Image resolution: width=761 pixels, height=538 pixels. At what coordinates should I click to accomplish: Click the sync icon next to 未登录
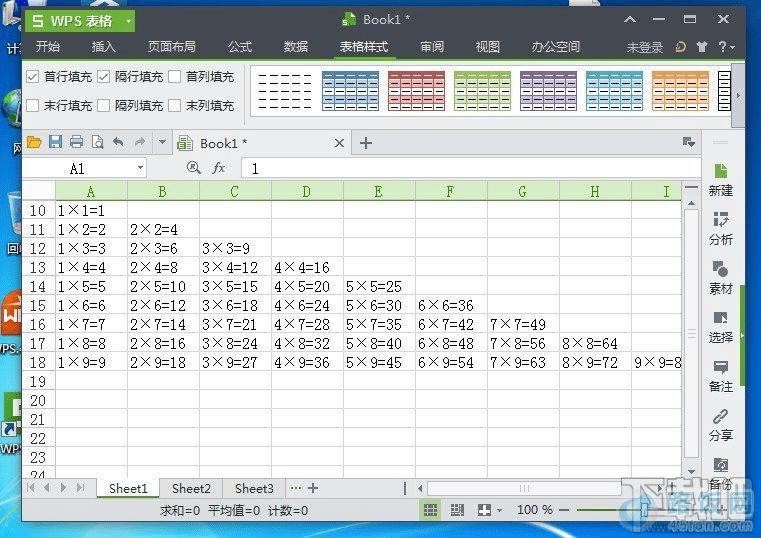[x=680, y=47]
